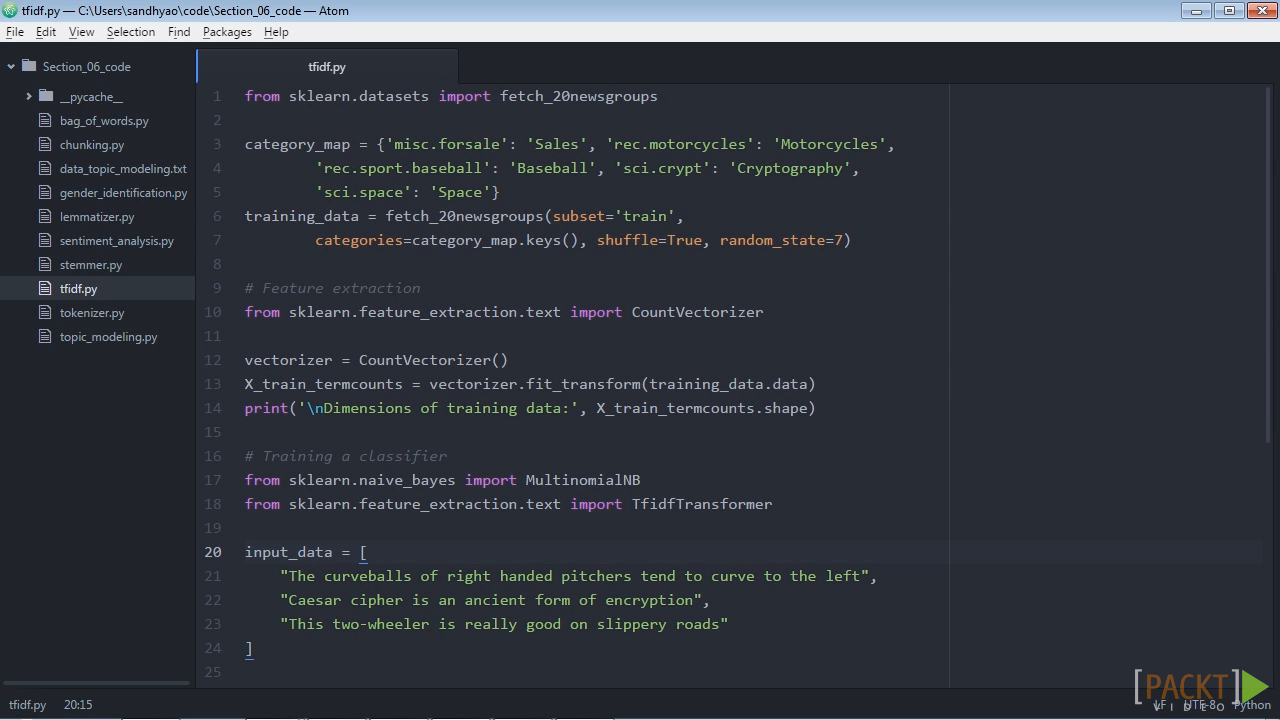The height and width of the screenshot is (720, 1280).
Task: Click the Section_06_code project folder icon
Action: pos(29,66)
